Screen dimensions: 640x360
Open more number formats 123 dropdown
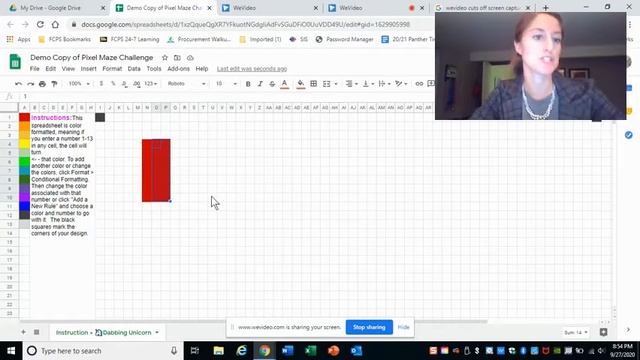[151, 84]
